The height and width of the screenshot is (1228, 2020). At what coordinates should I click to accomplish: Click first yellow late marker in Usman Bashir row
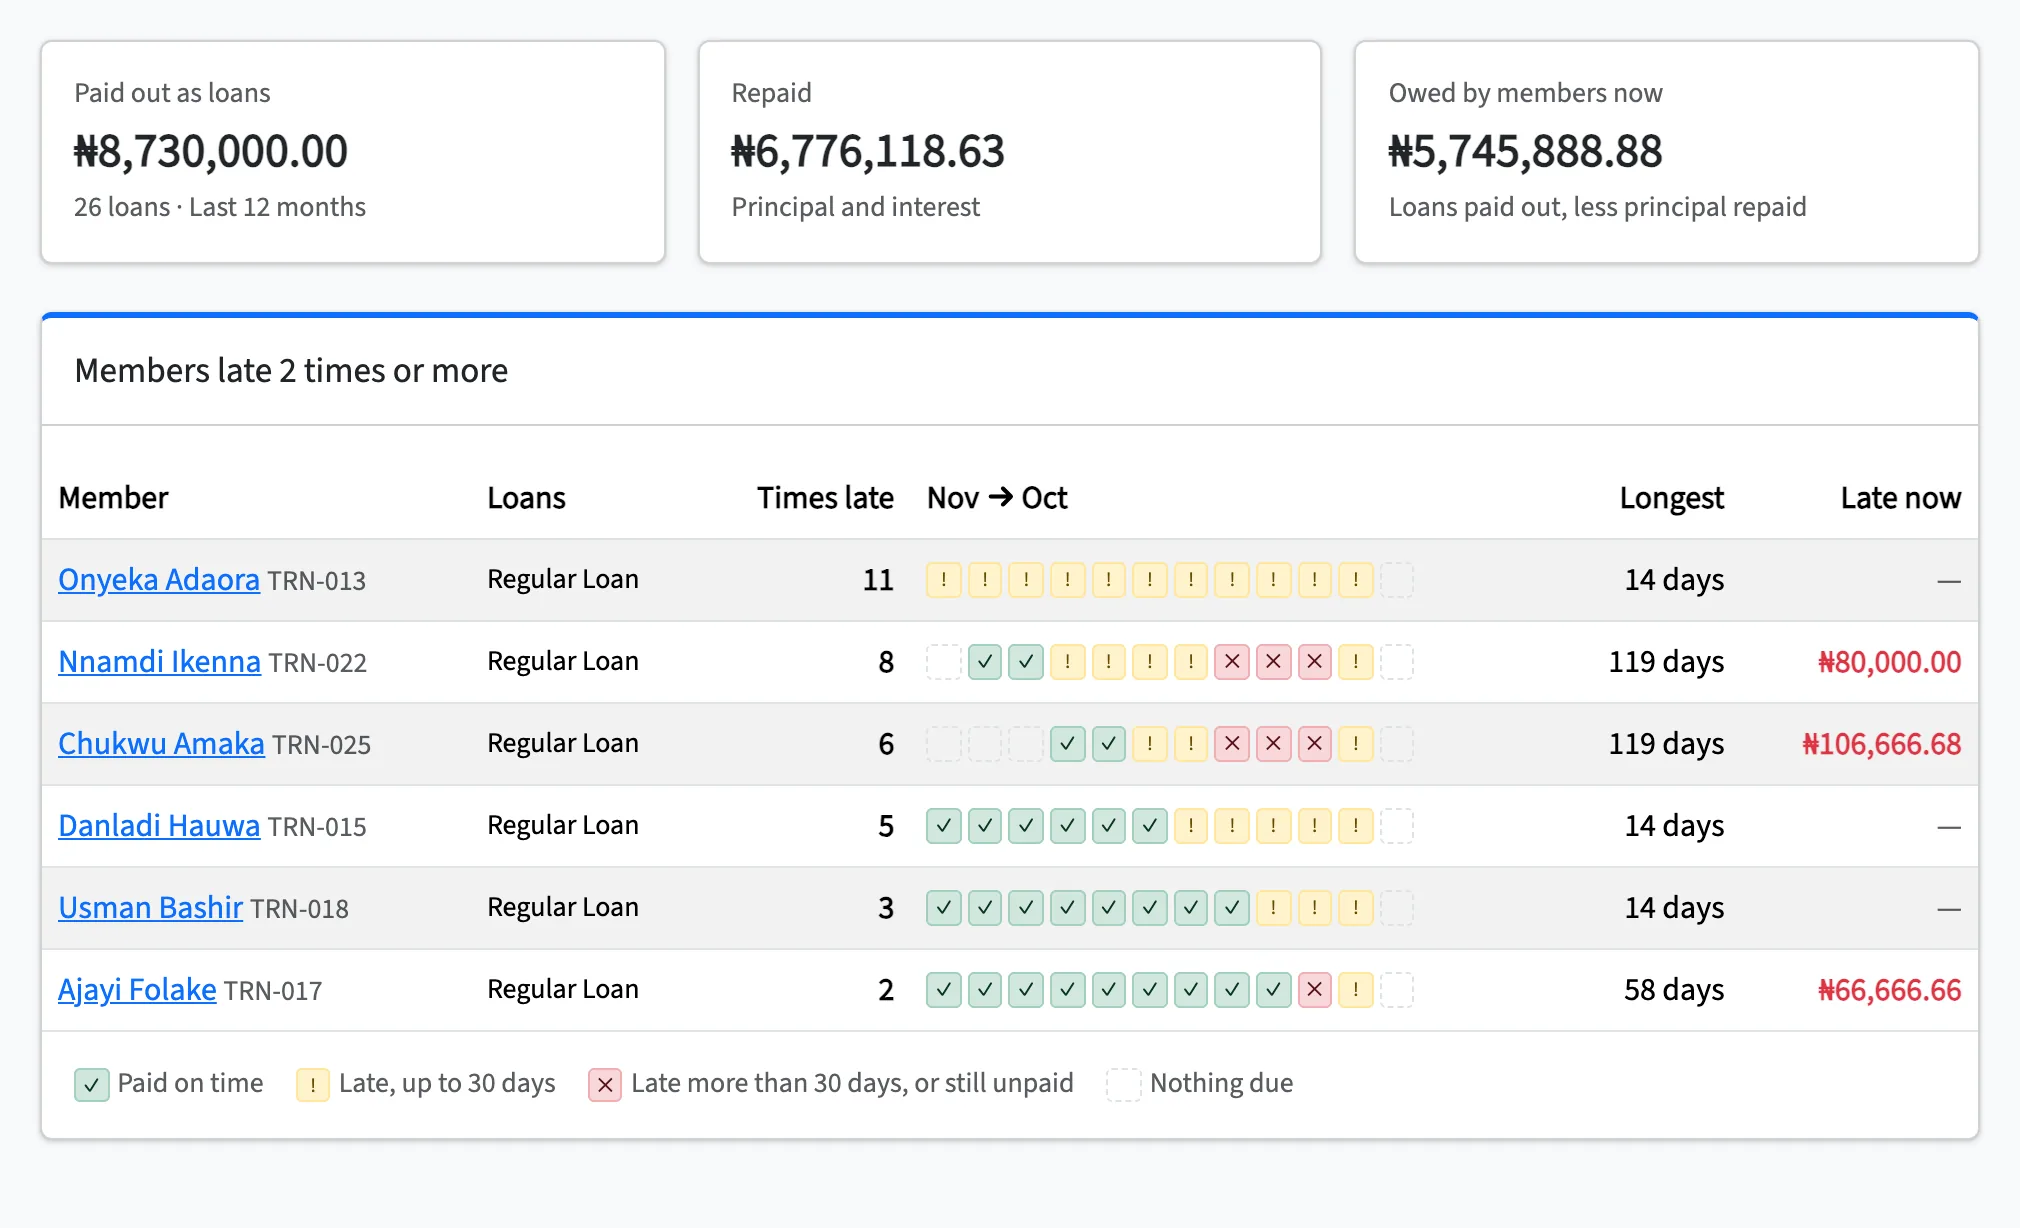tap(1273, 908)
